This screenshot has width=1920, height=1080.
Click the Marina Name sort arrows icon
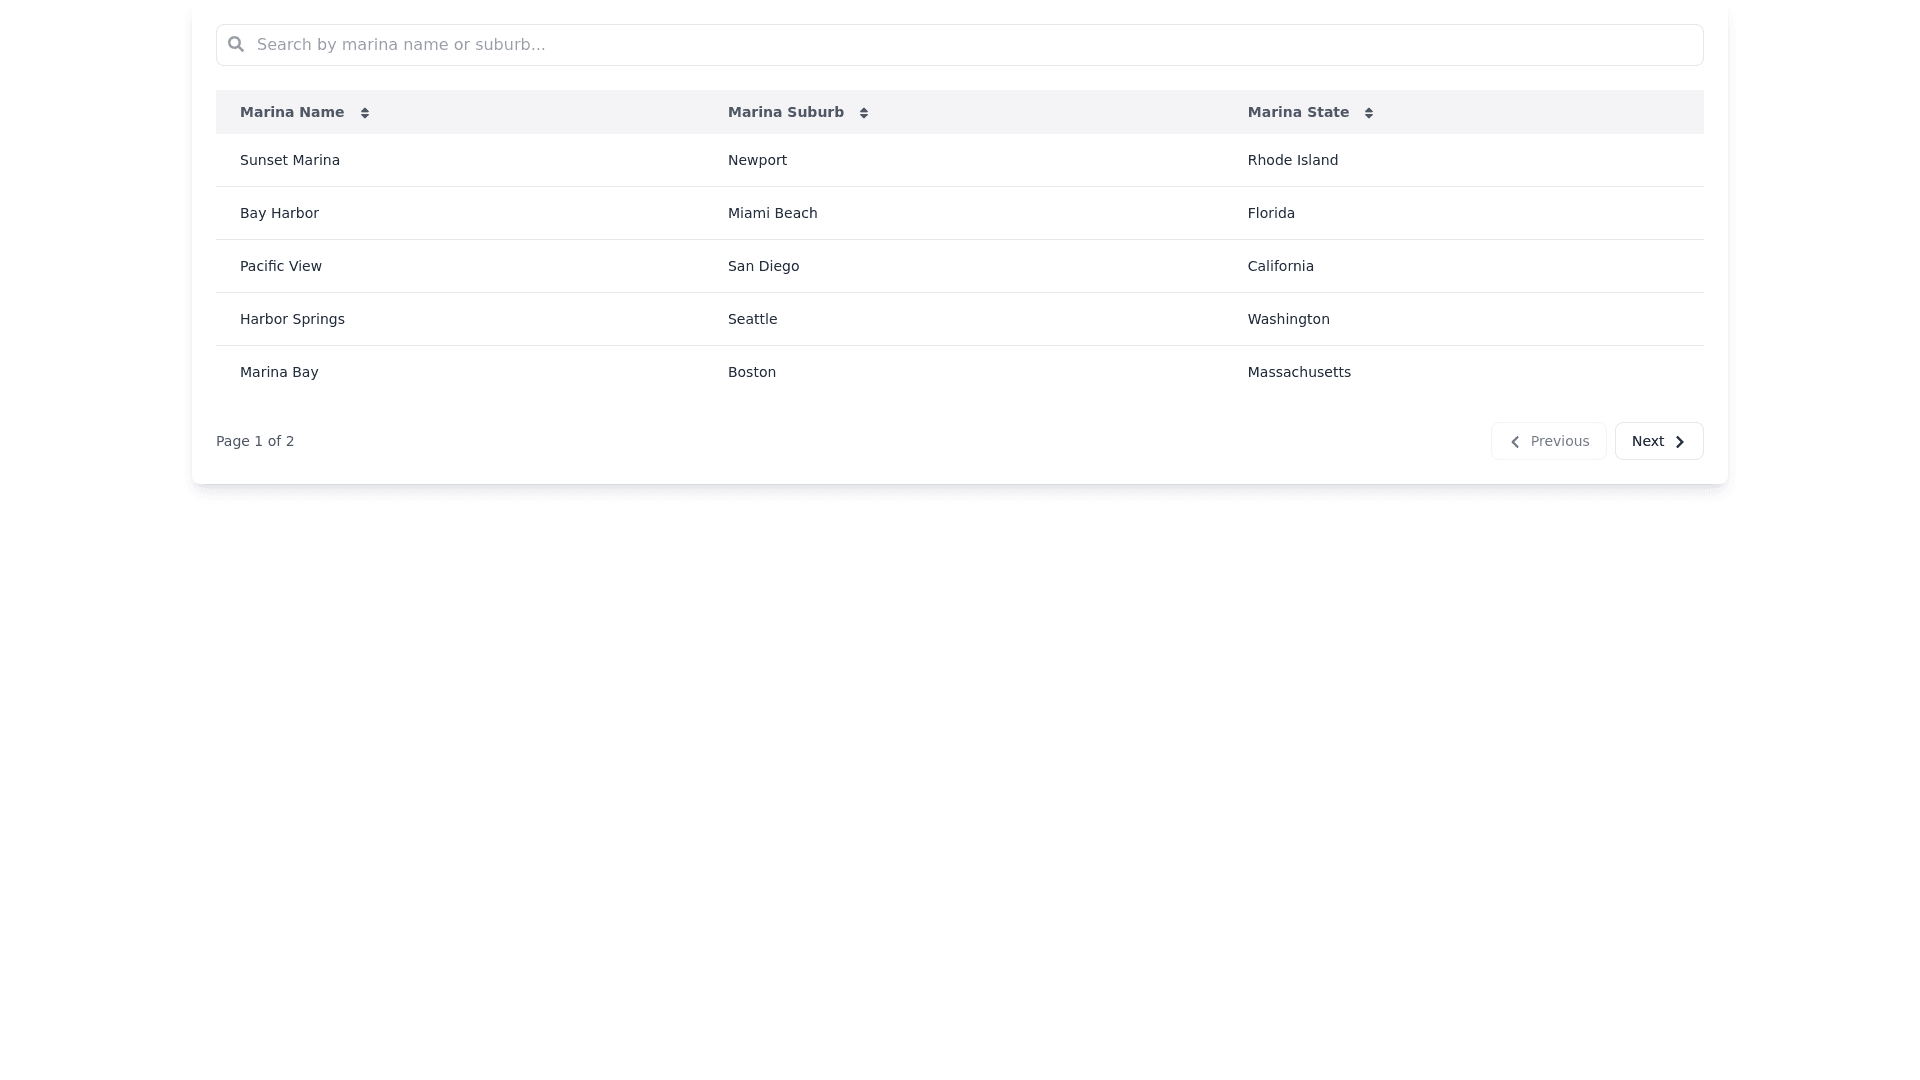click(365, 113)
